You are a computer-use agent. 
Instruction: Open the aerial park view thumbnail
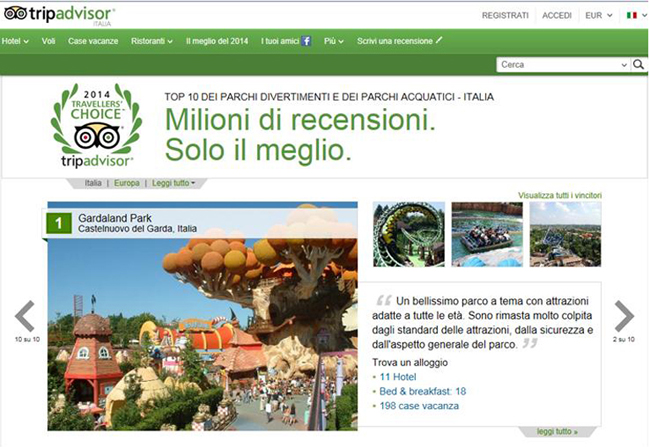pos(565,234)
